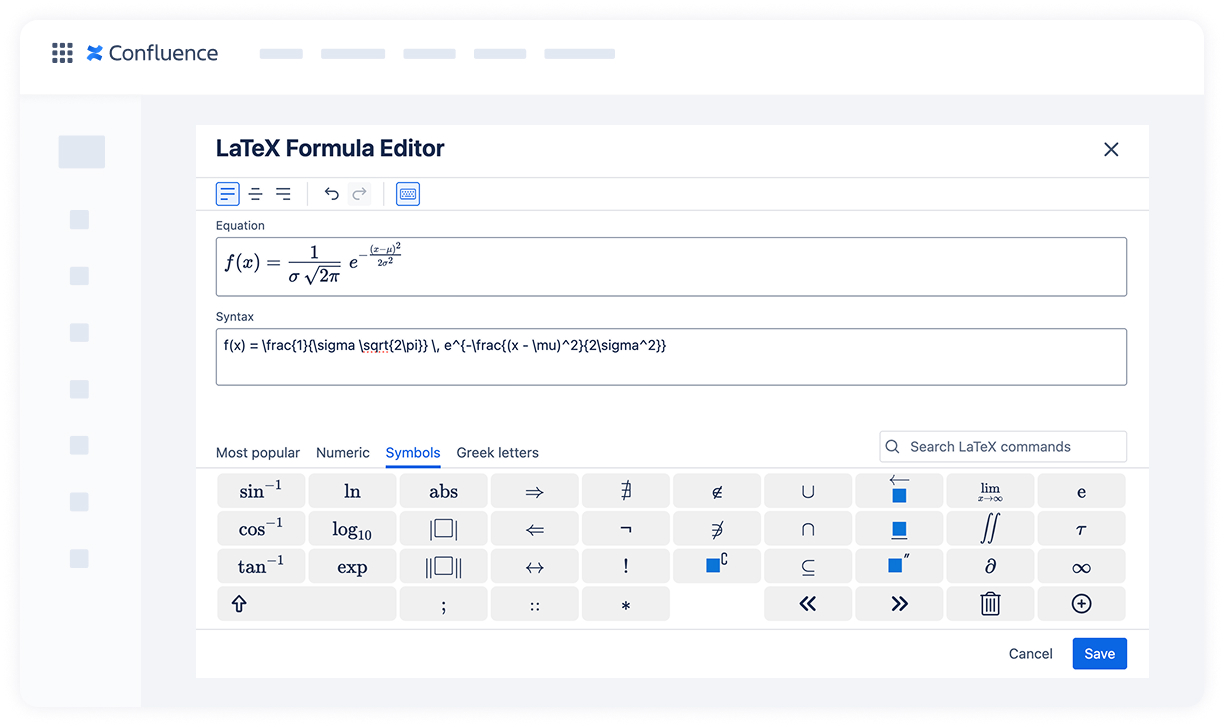
Task: Save the LaTeX formula
Action: tap(1099, 653)
